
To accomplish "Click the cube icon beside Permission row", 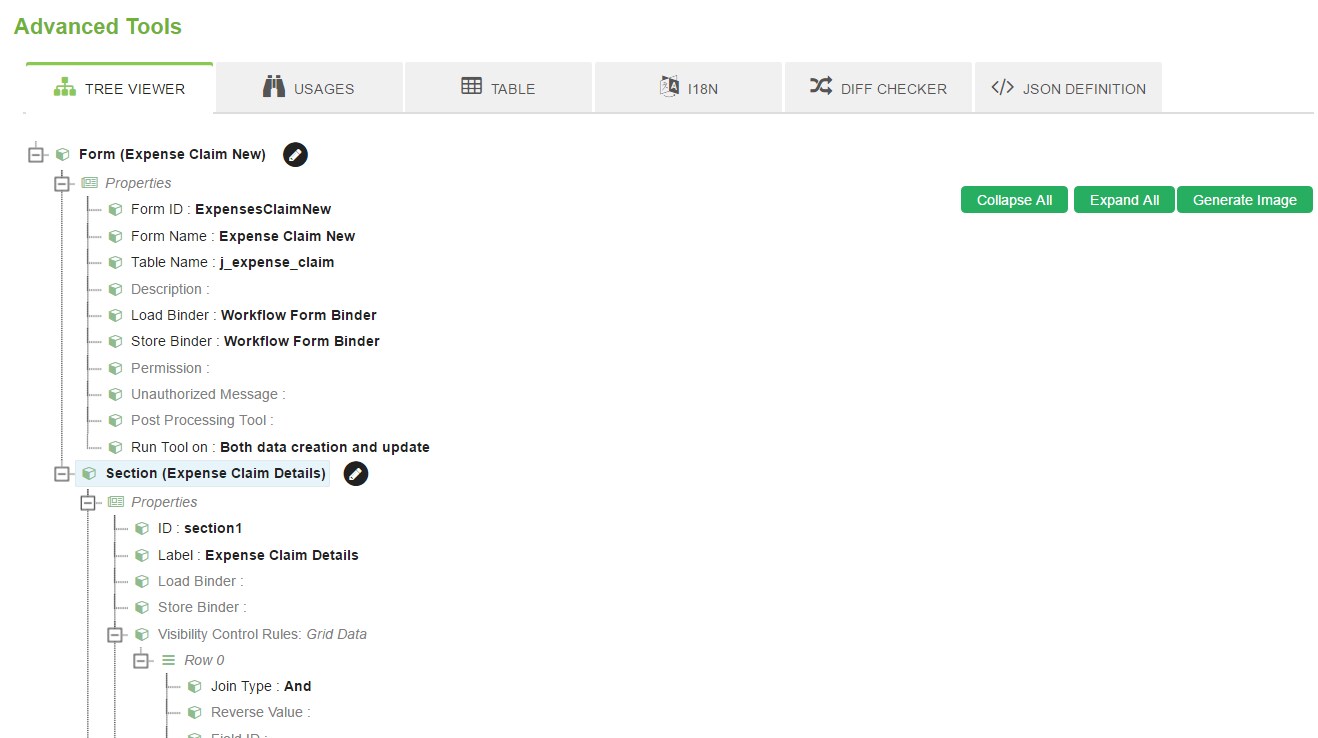I will pyautogui.click(x=115, y=368).
